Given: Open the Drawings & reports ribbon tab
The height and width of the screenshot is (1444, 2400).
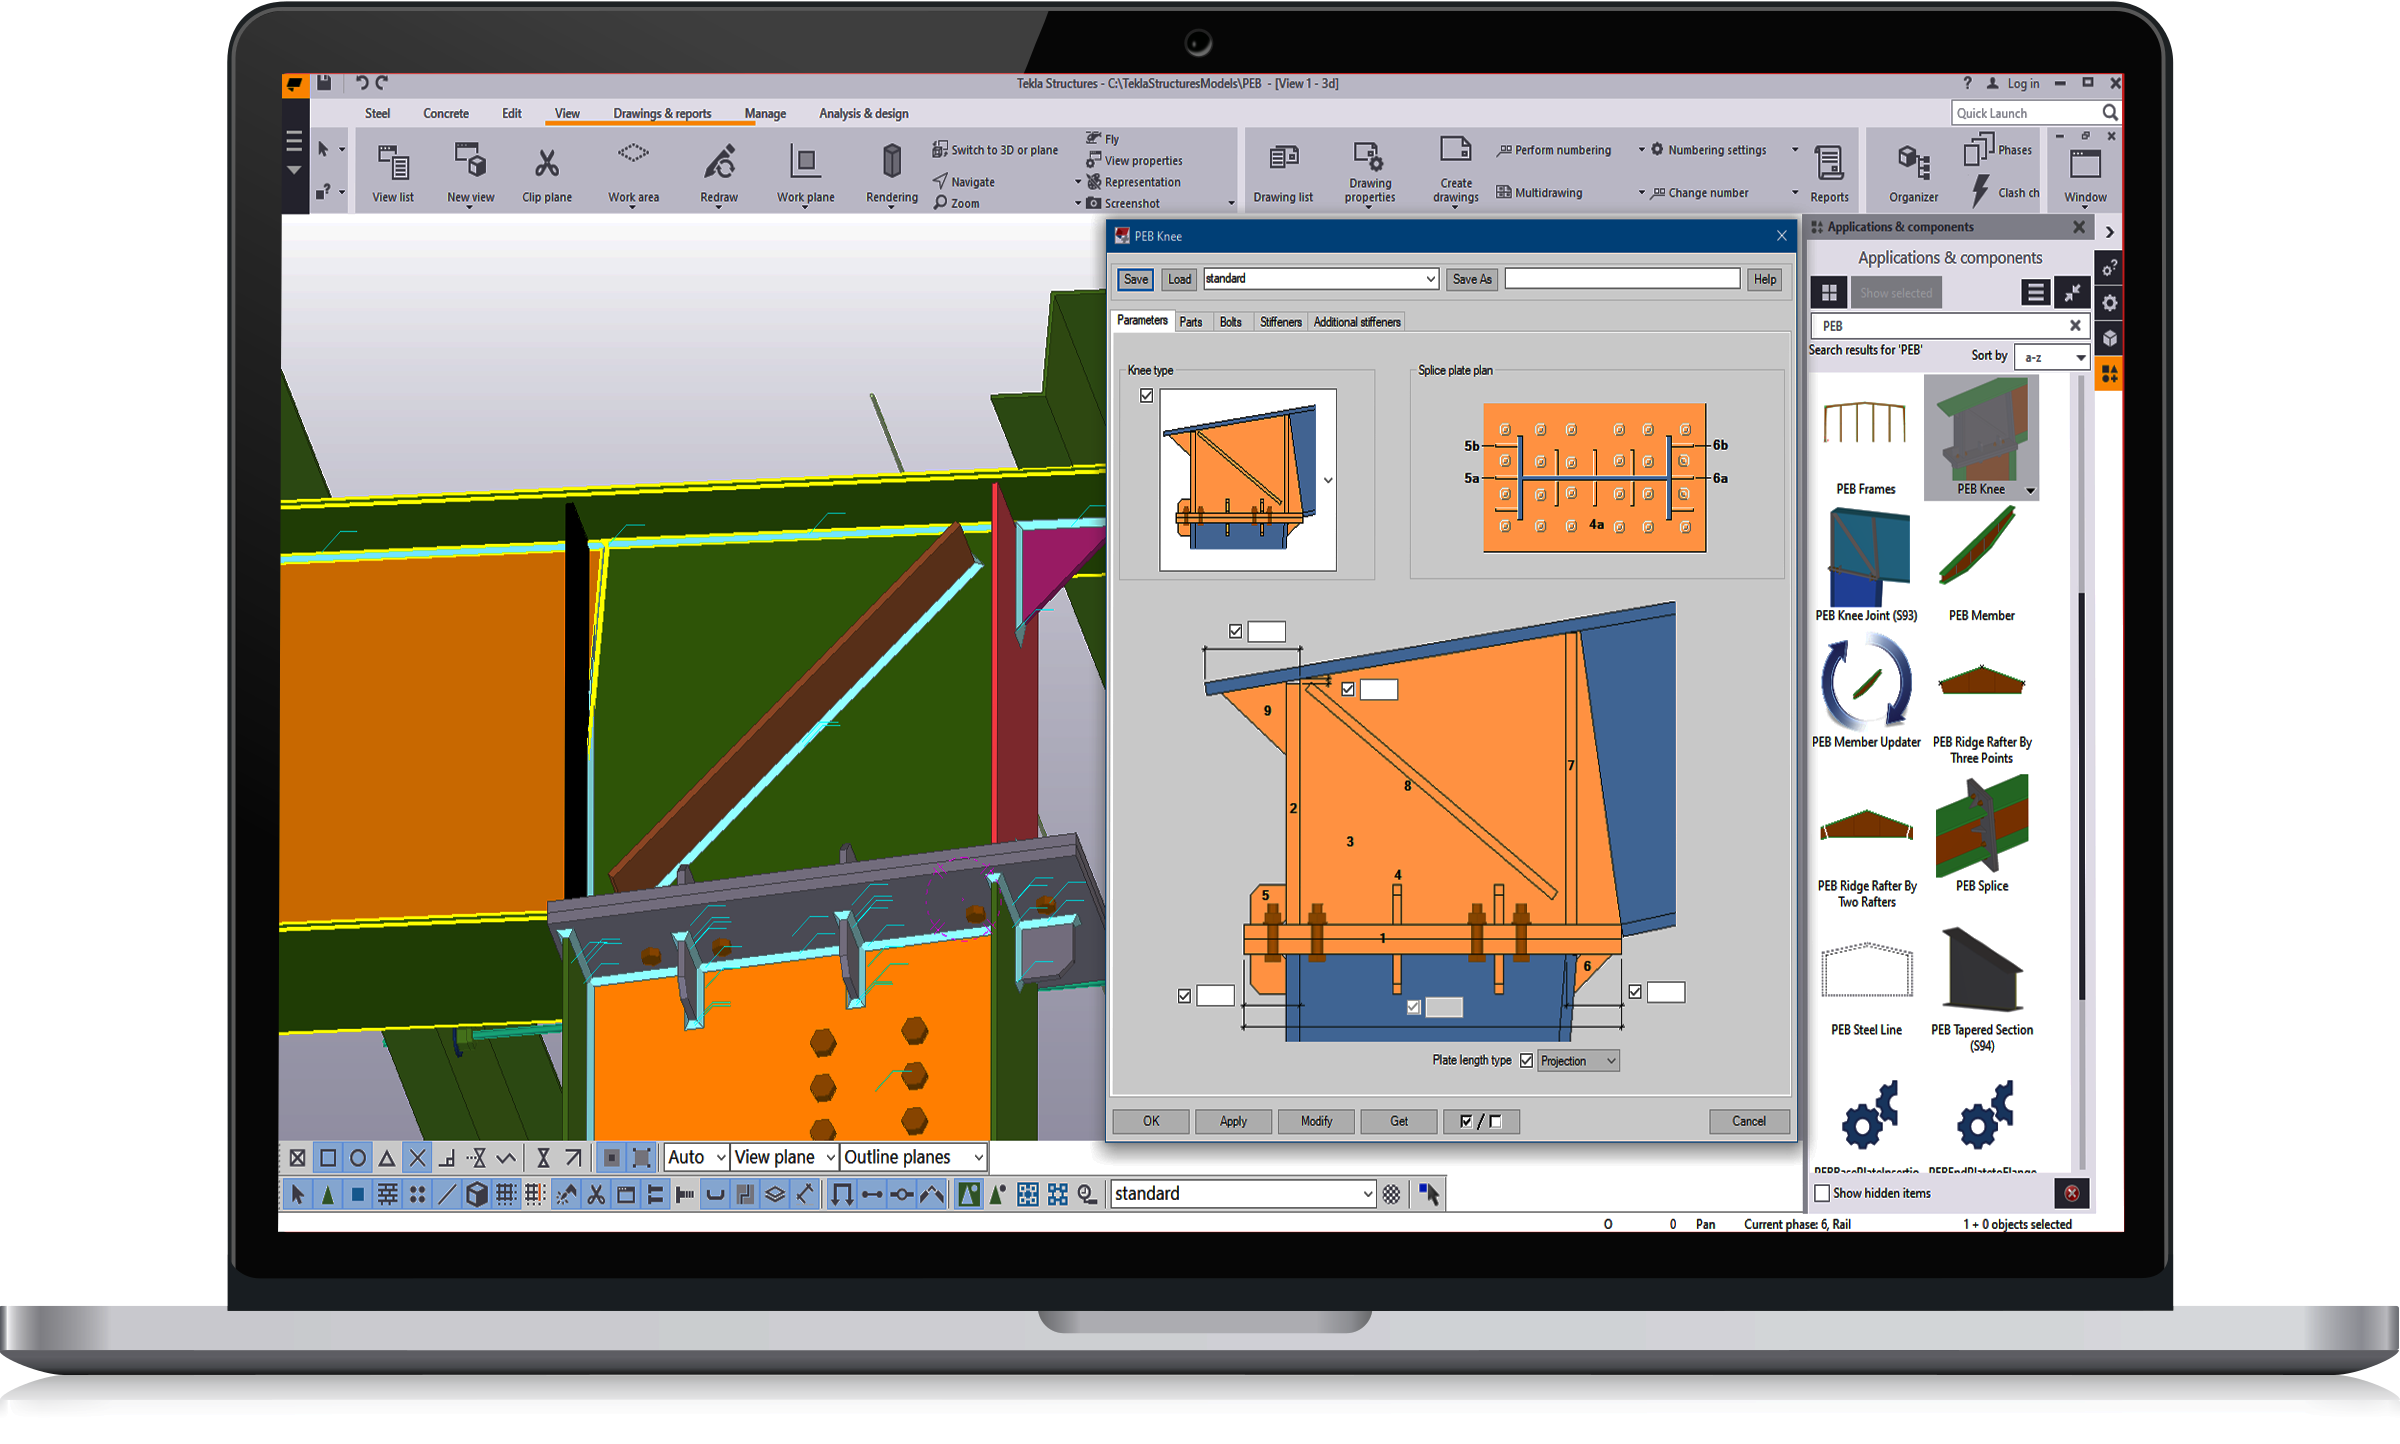Looking at the screenshot, I should click(662, 114).
